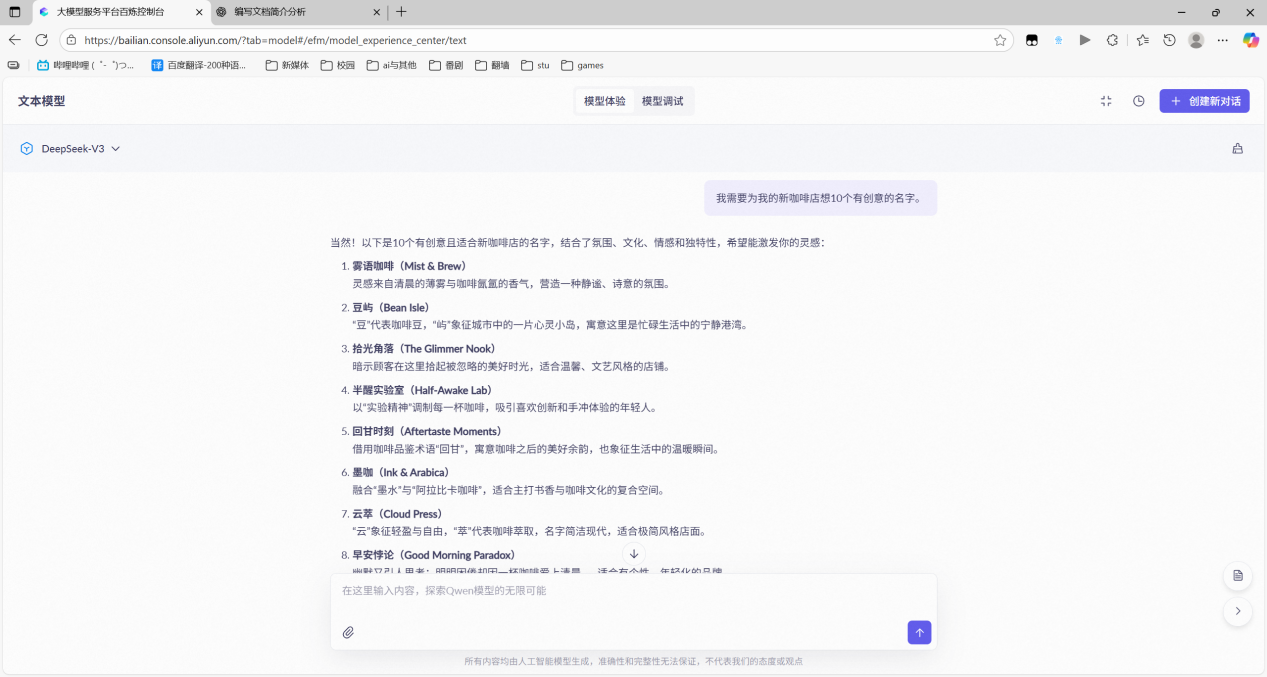Click 墨咖 (Ink & Arabica) name

[x=403, y=472]
